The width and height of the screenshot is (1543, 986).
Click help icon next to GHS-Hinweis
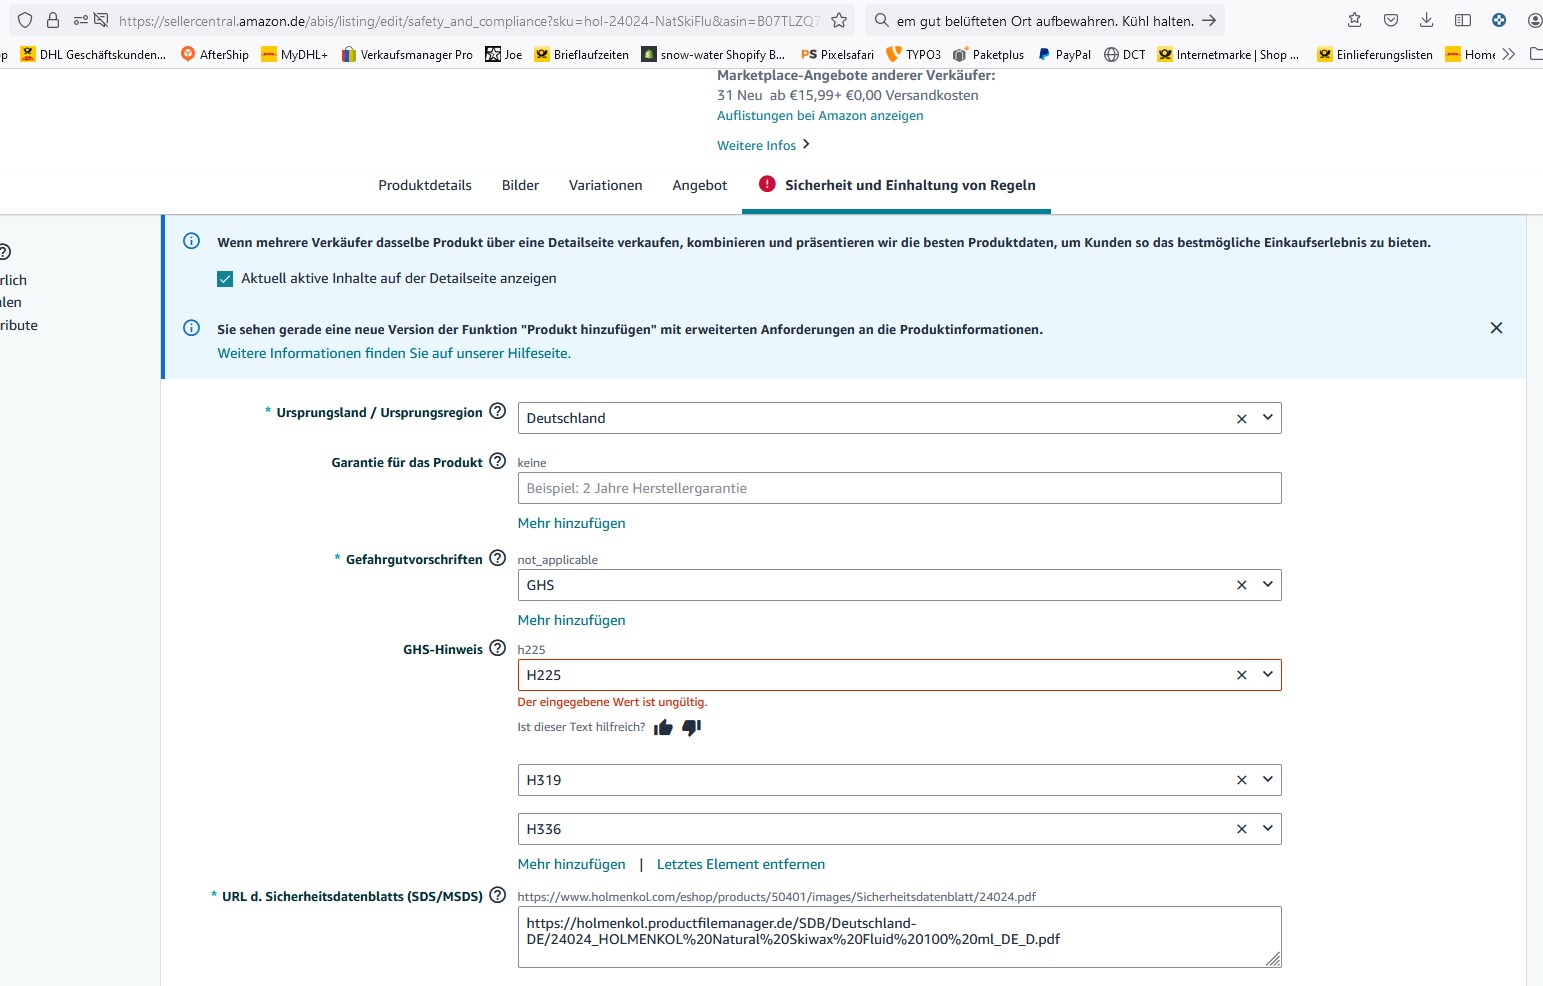point(497,648)
